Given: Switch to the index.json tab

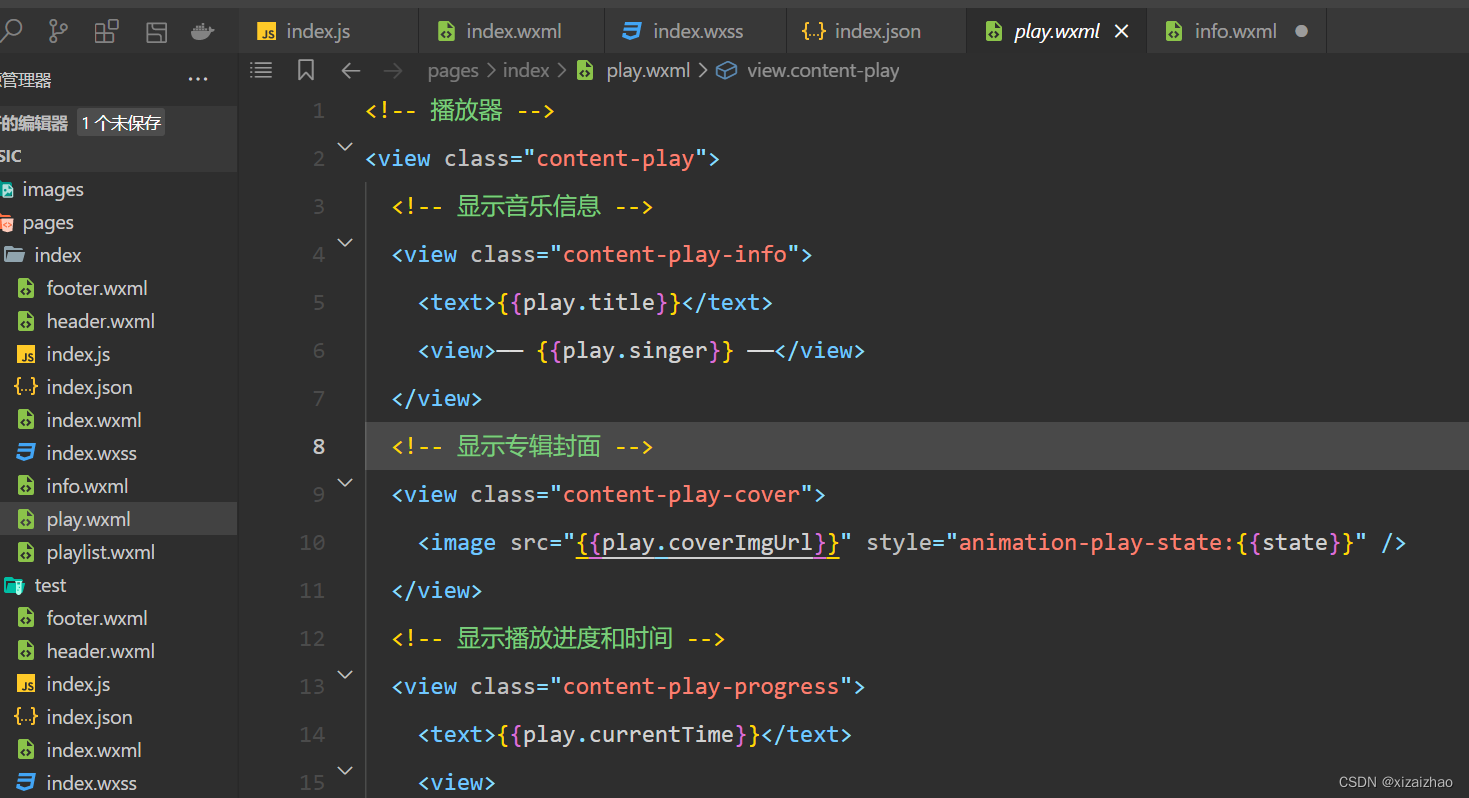Looking at the screenshot, I should 877,31.
